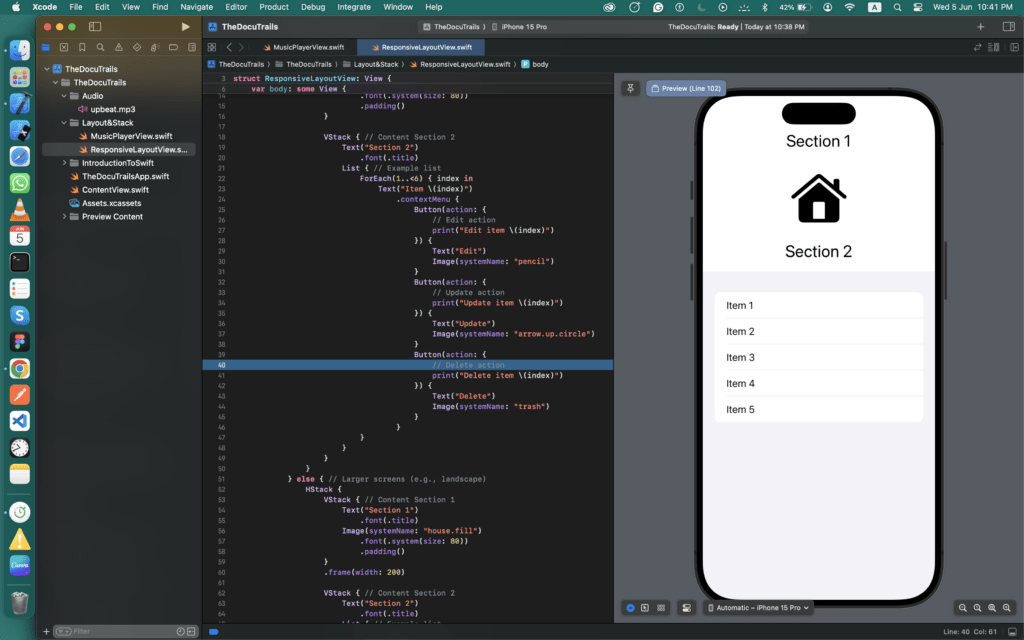Toggle the inspector panel on the right
The image size is (1024, 640).
click(x=1008, y=27)
